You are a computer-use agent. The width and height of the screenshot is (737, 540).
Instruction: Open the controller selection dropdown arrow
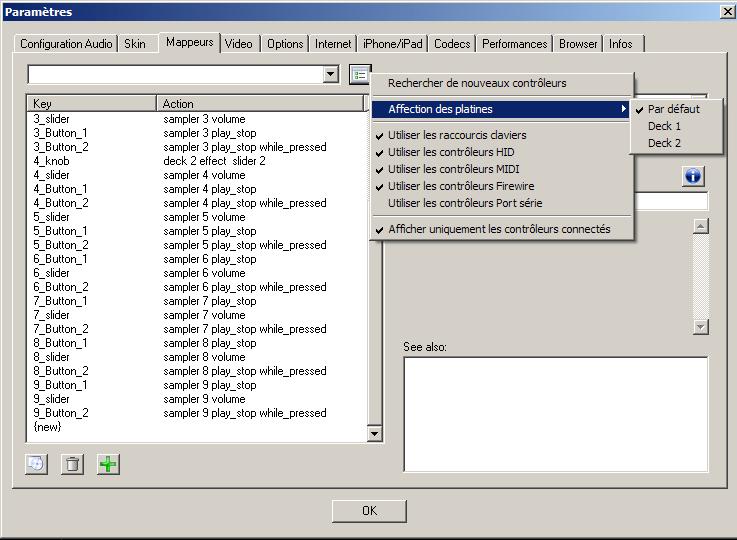331,75
